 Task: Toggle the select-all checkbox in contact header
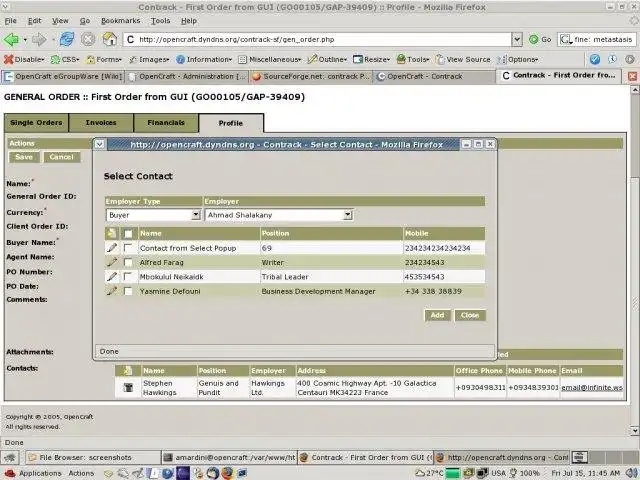(128, 234)
